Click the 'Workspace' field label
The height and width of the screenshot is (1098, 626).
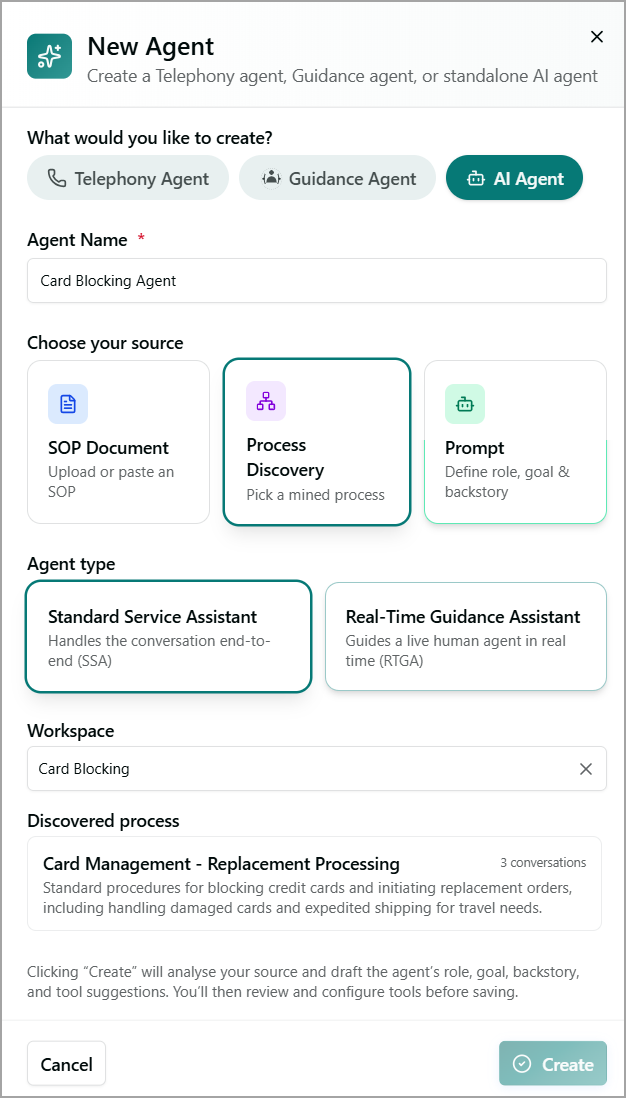click(71, 731)
